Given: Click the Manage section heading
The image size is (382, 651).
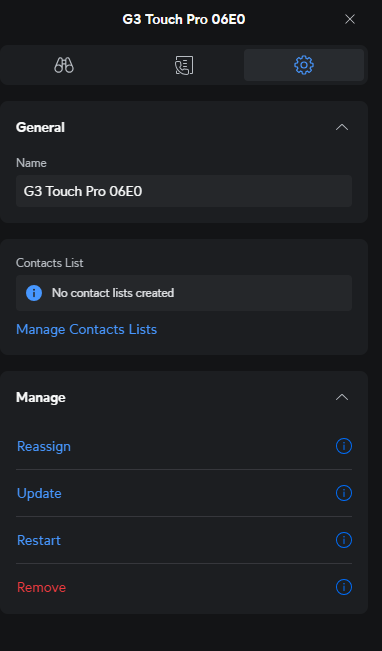Looking at the screenshot, I should [x=41, y=397].
